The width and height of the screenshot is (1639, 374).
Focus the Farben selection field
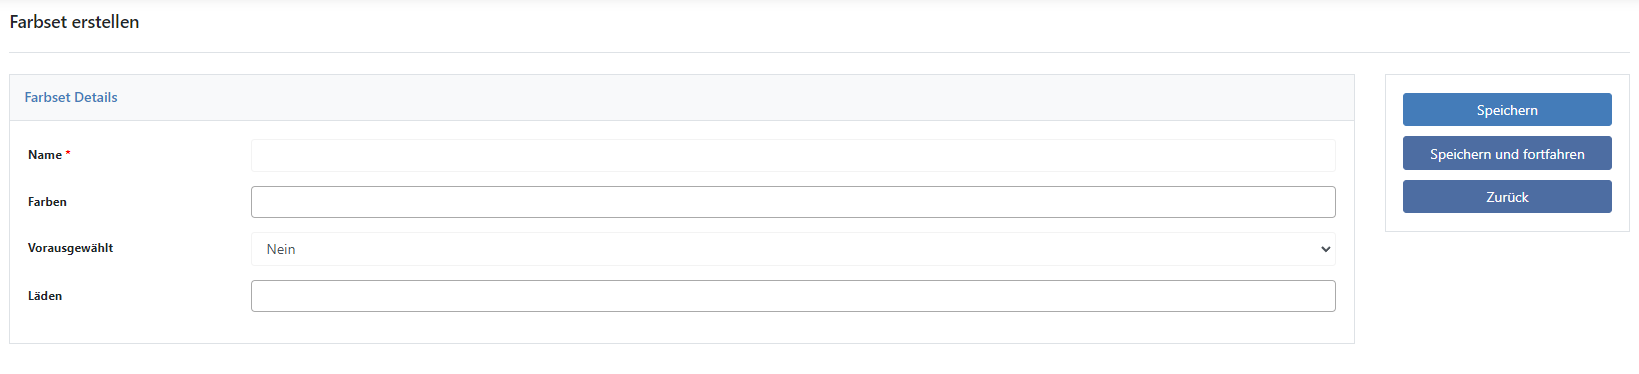[793, 202]
